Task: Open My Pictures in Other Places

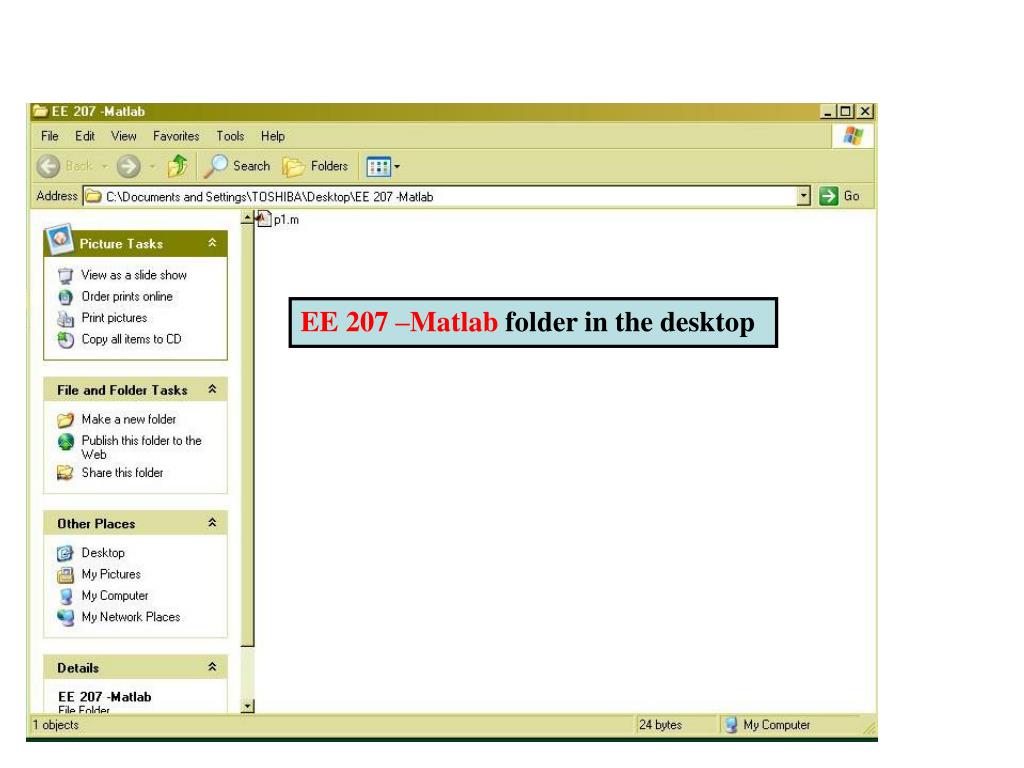Action: (x=111, y=574)
